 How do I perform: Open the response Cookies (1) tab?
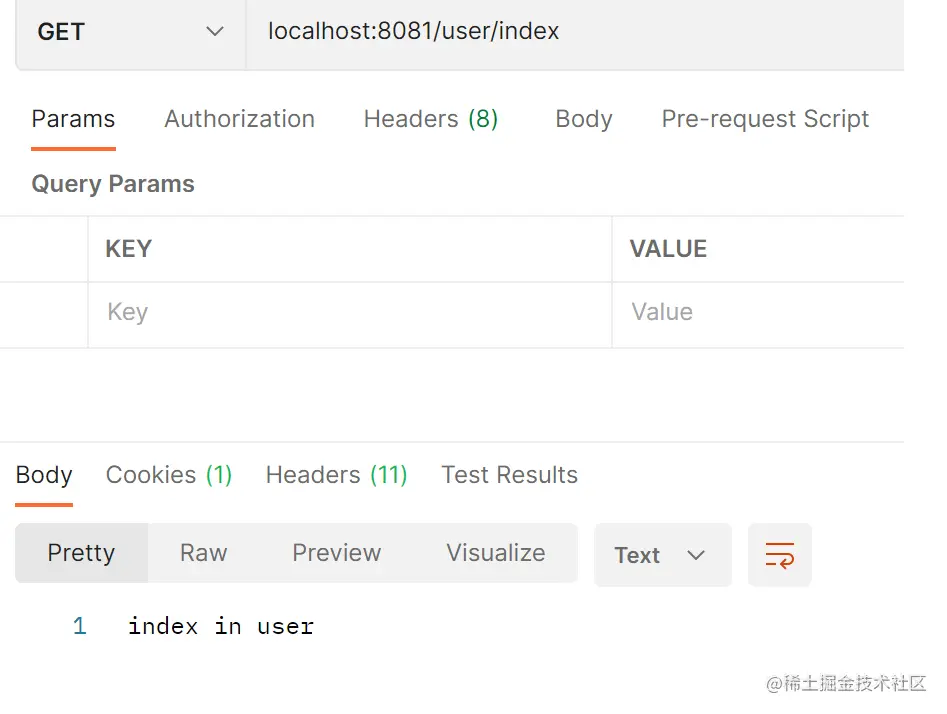point(169,475)
